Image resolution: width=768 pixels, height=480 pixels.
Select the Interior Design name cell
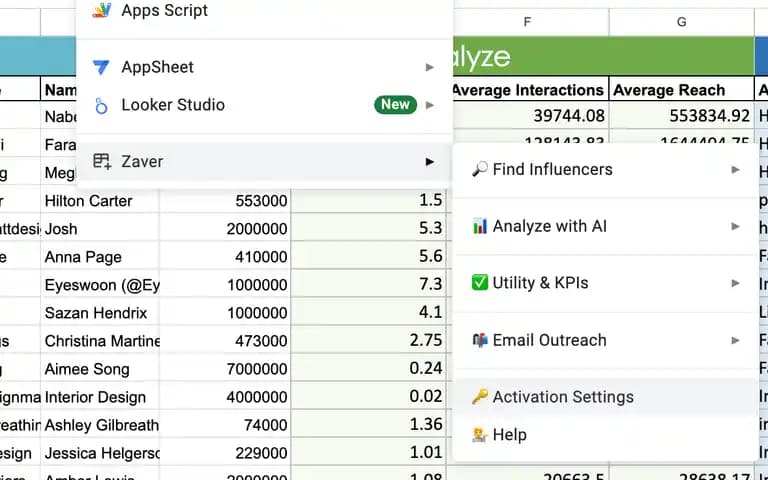click(x=100, y=397)
